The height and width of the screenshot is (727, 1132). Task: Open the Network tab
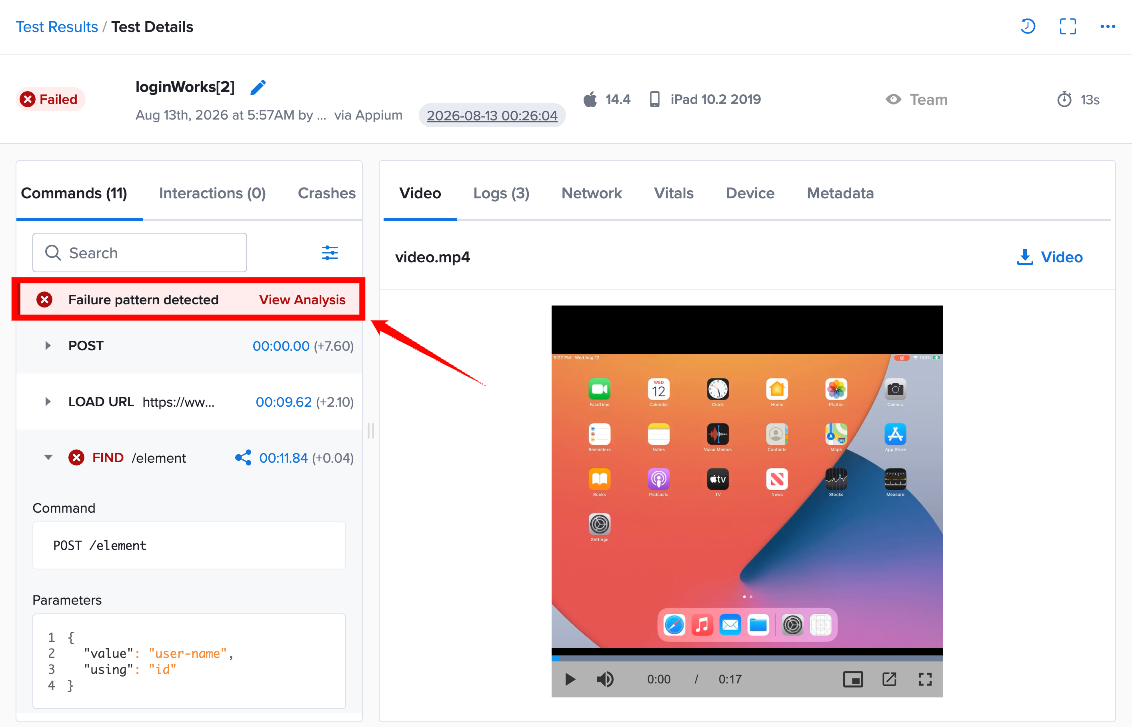591,193
